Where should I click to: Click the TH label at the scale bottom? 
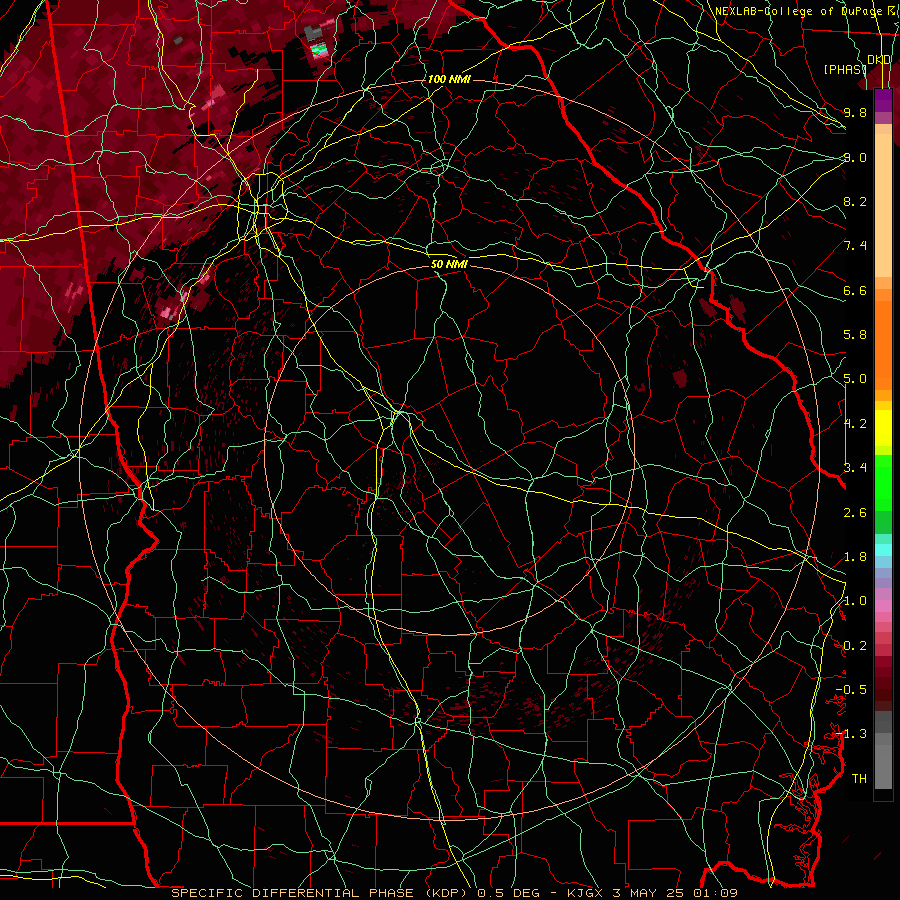859,779
